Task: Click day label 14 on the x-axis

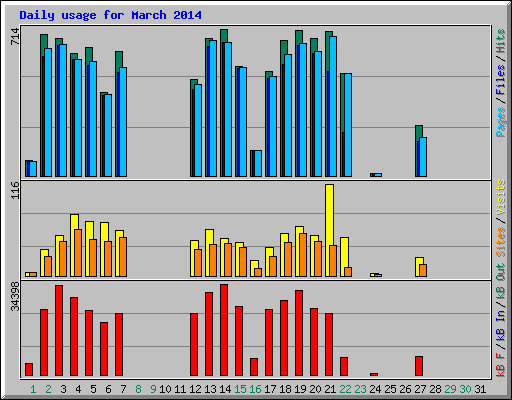Action: tap(225, 389)
